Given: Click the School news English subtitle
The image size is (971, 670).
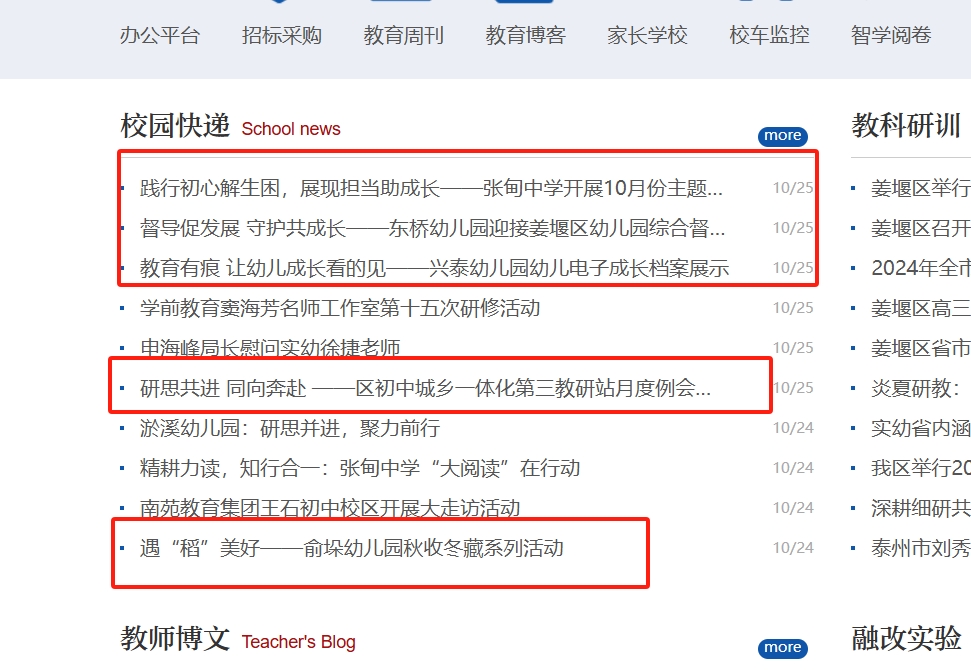Looking at the screenshot, I should (291, 129).
